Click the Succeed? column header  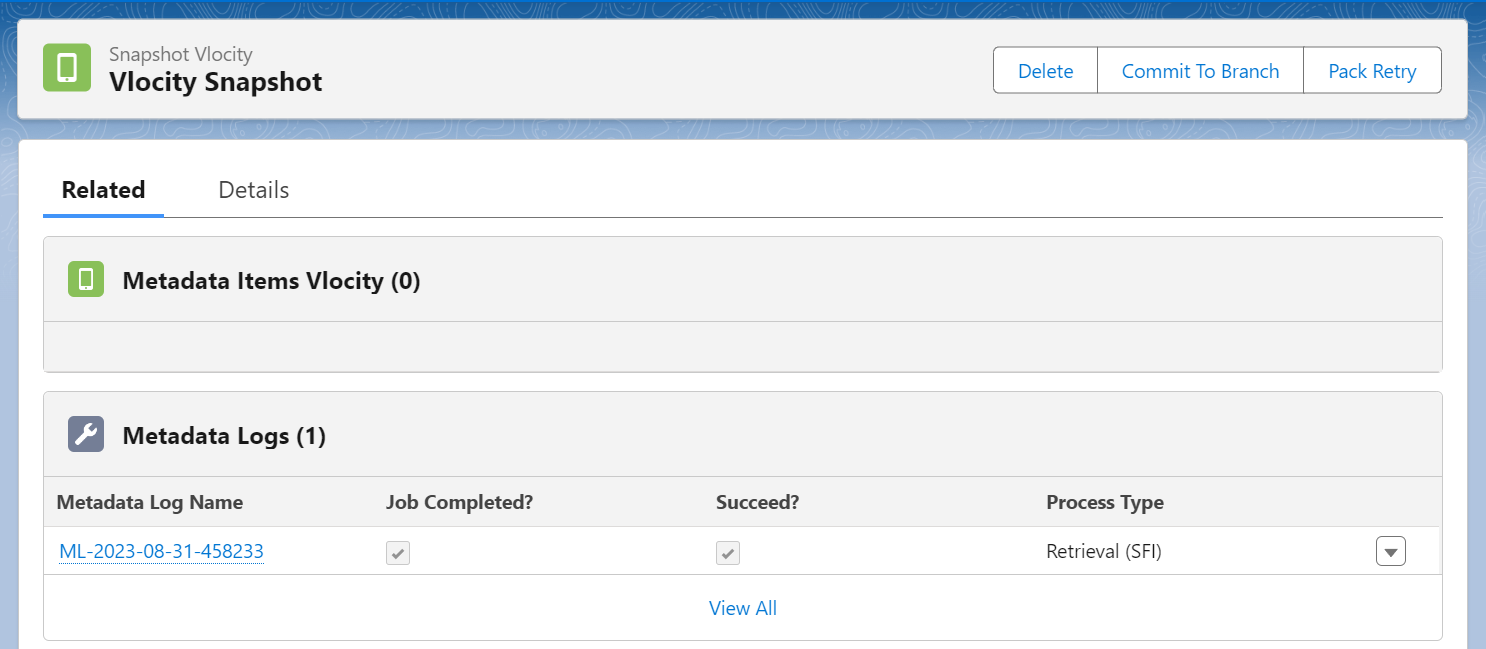(757, 502)
